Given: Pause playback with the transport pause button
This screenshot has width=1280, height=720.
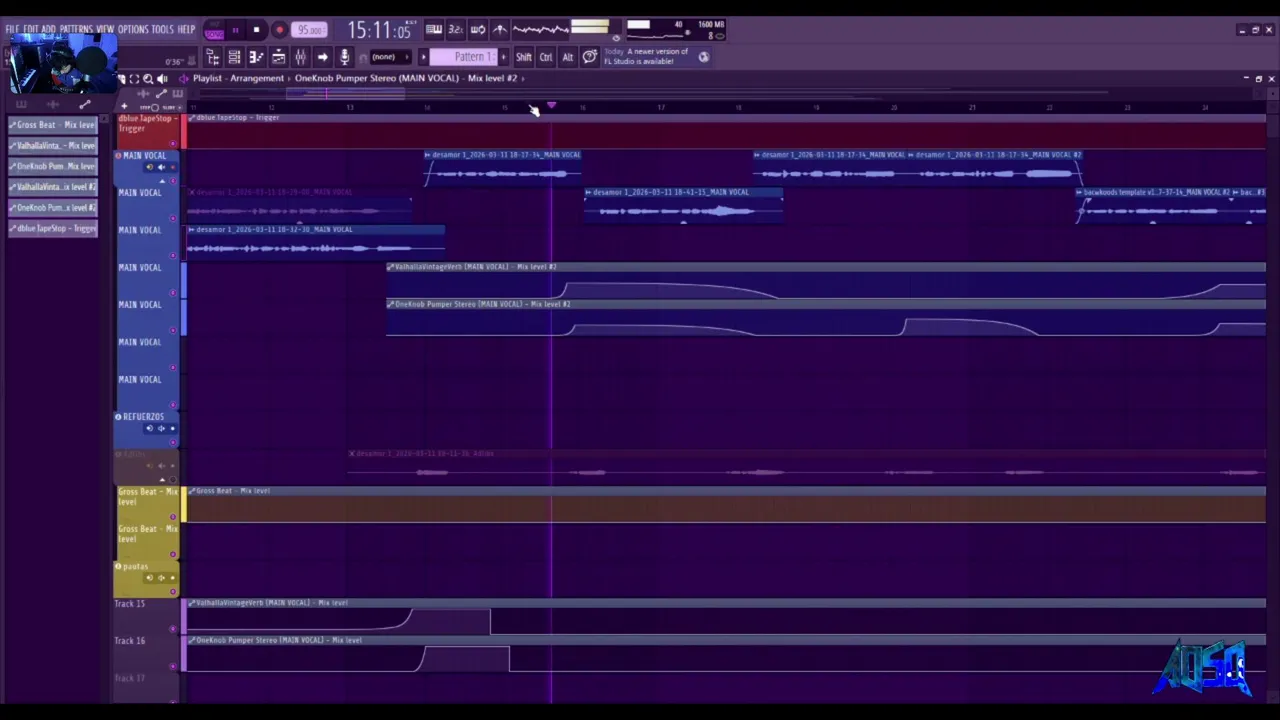Looking at the screenshot, I should [235, 30].
